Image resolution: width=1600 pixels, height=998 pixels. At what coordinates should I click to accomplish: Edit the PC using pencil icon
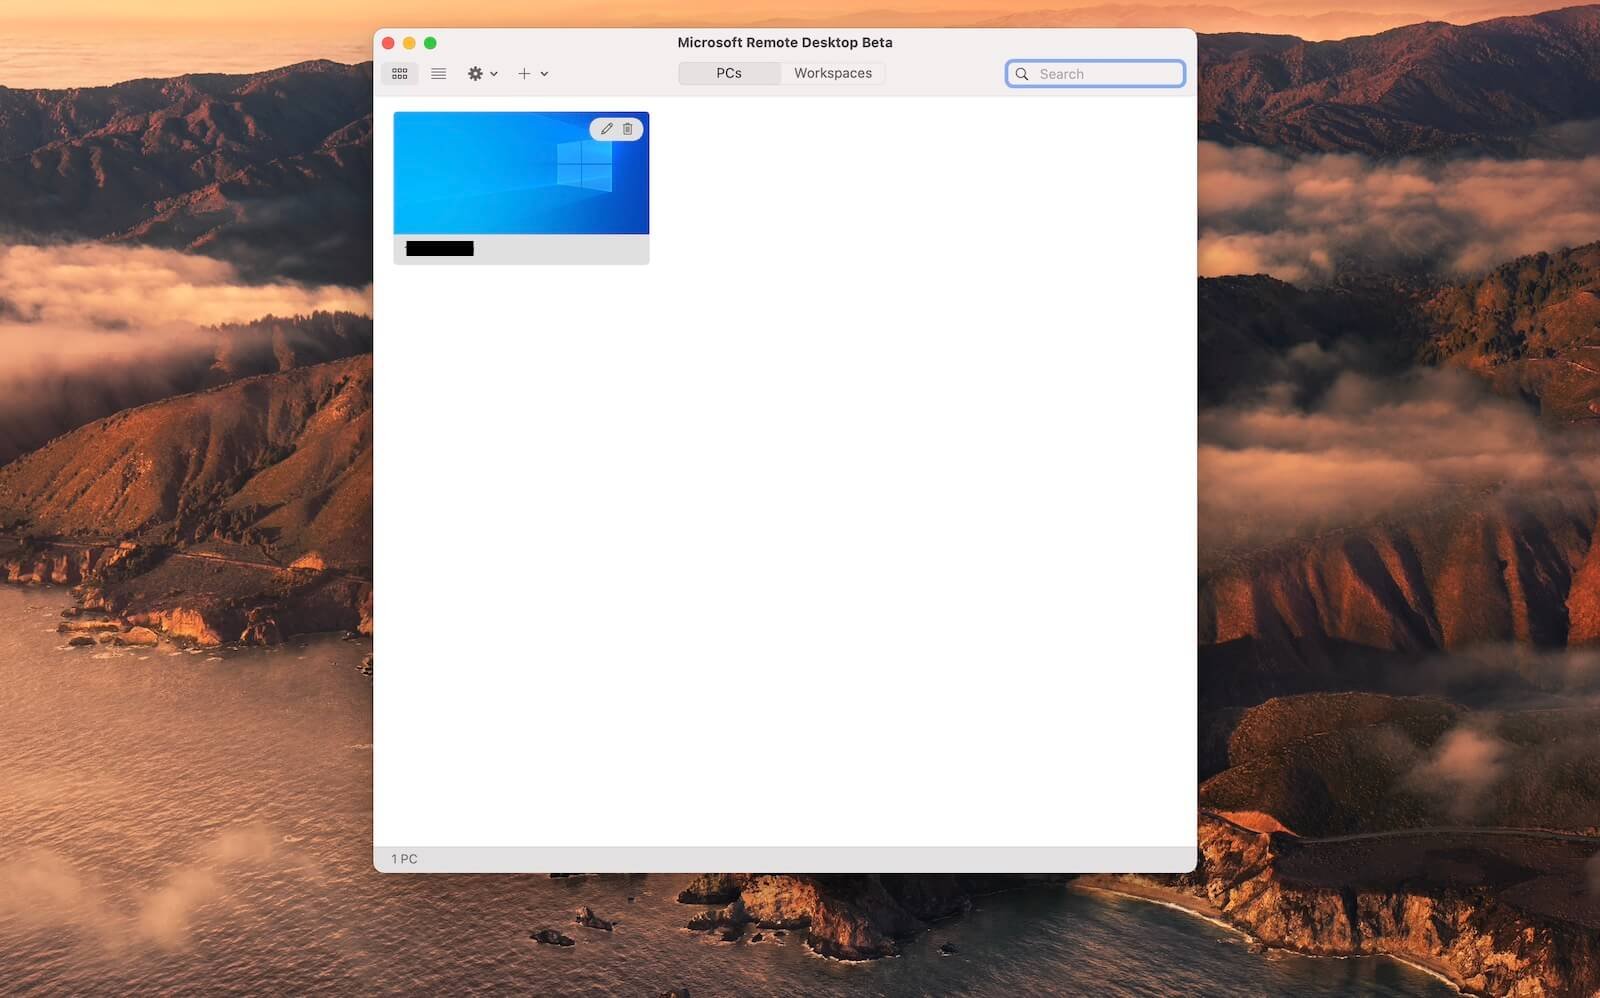(606, 129)
